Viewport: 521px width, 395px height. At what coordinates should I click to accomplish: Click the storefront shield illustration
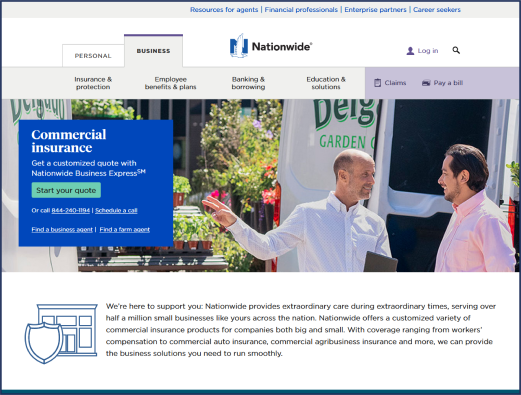pyautogui.click(x=61, y=333)
